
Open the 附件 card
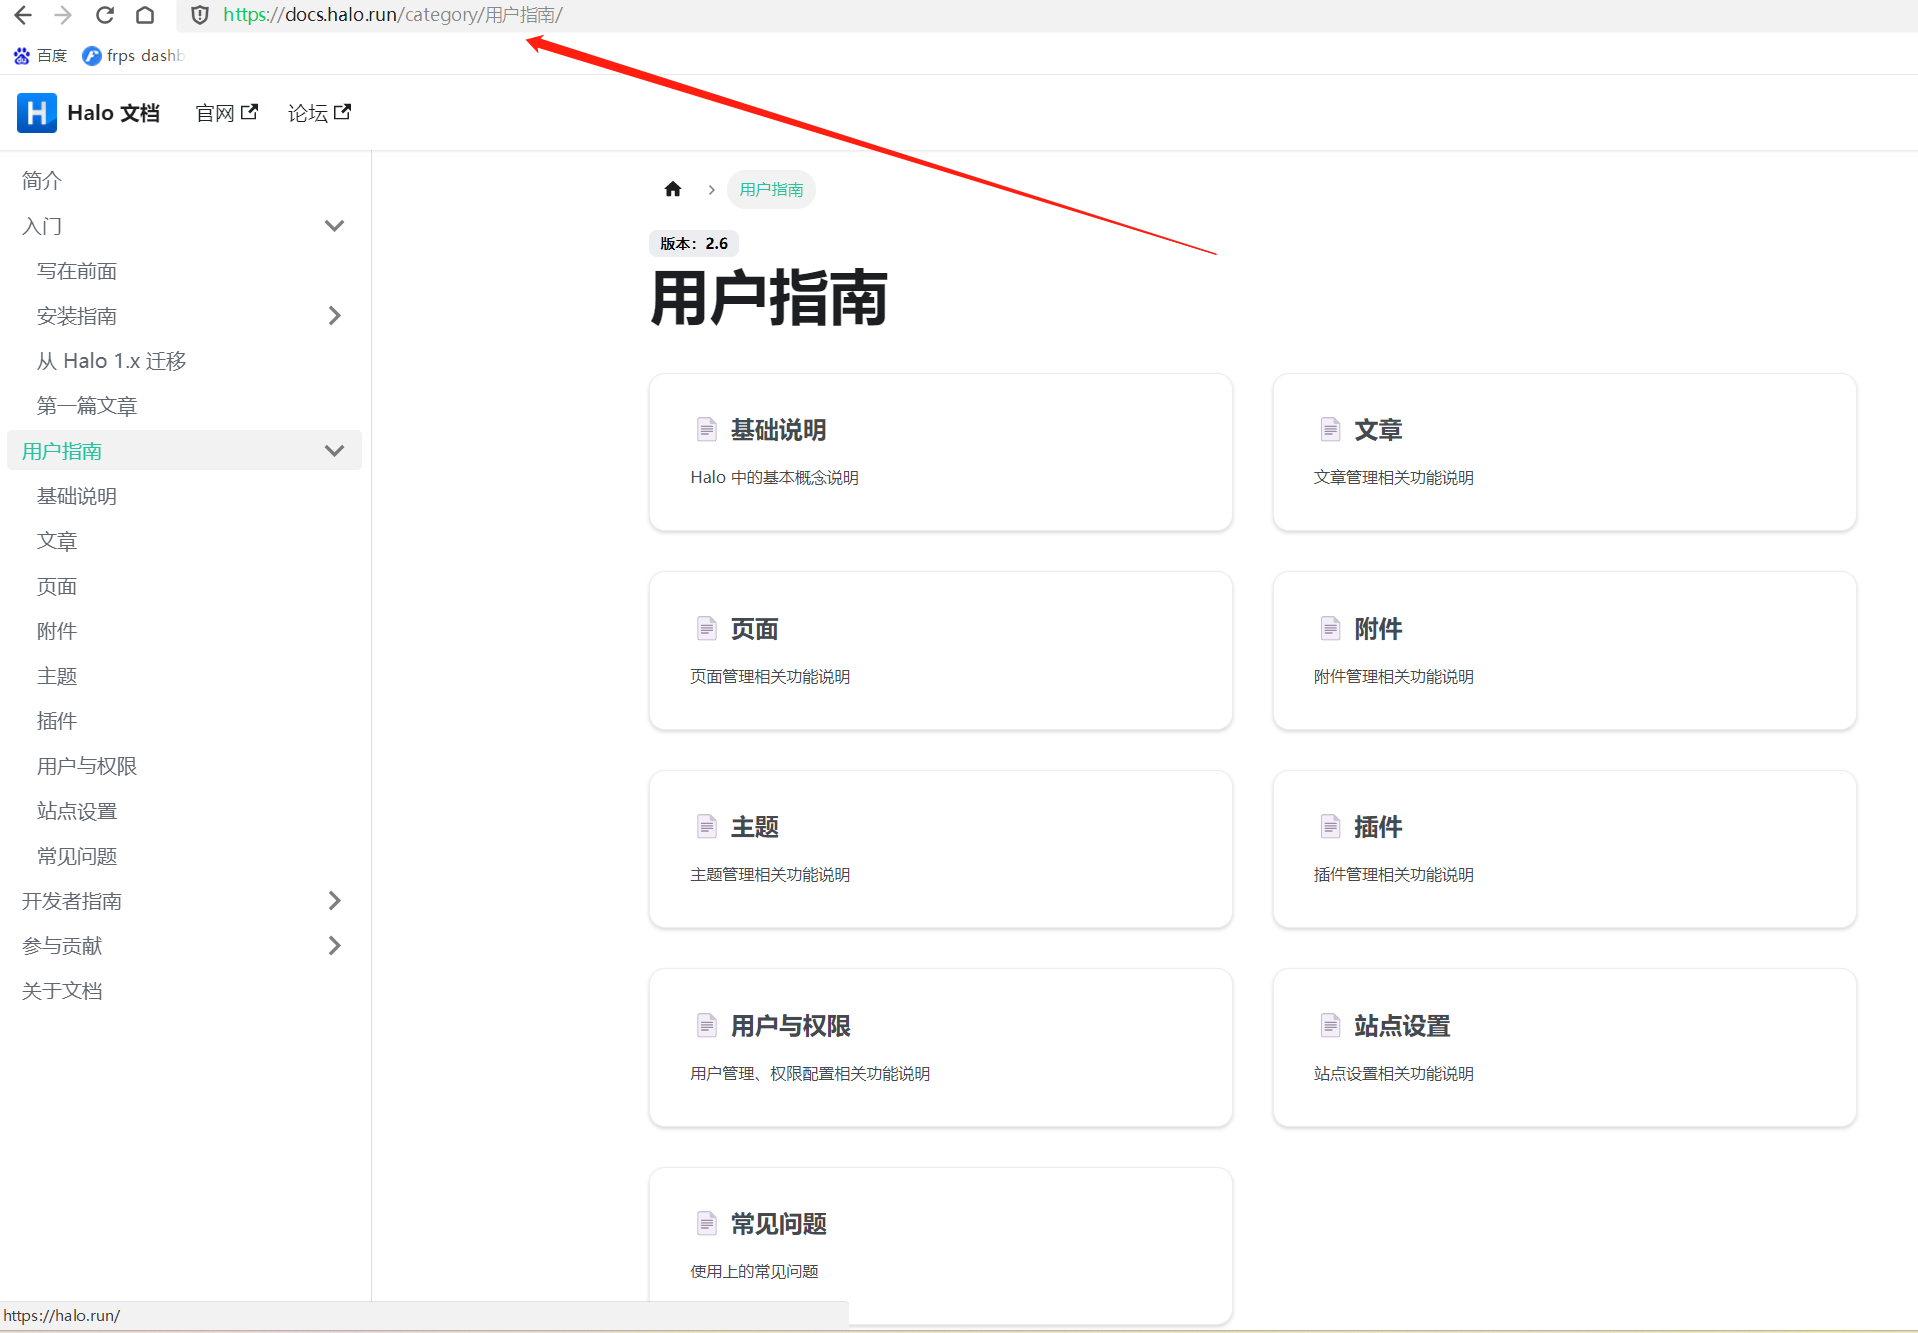[1564, 651]
